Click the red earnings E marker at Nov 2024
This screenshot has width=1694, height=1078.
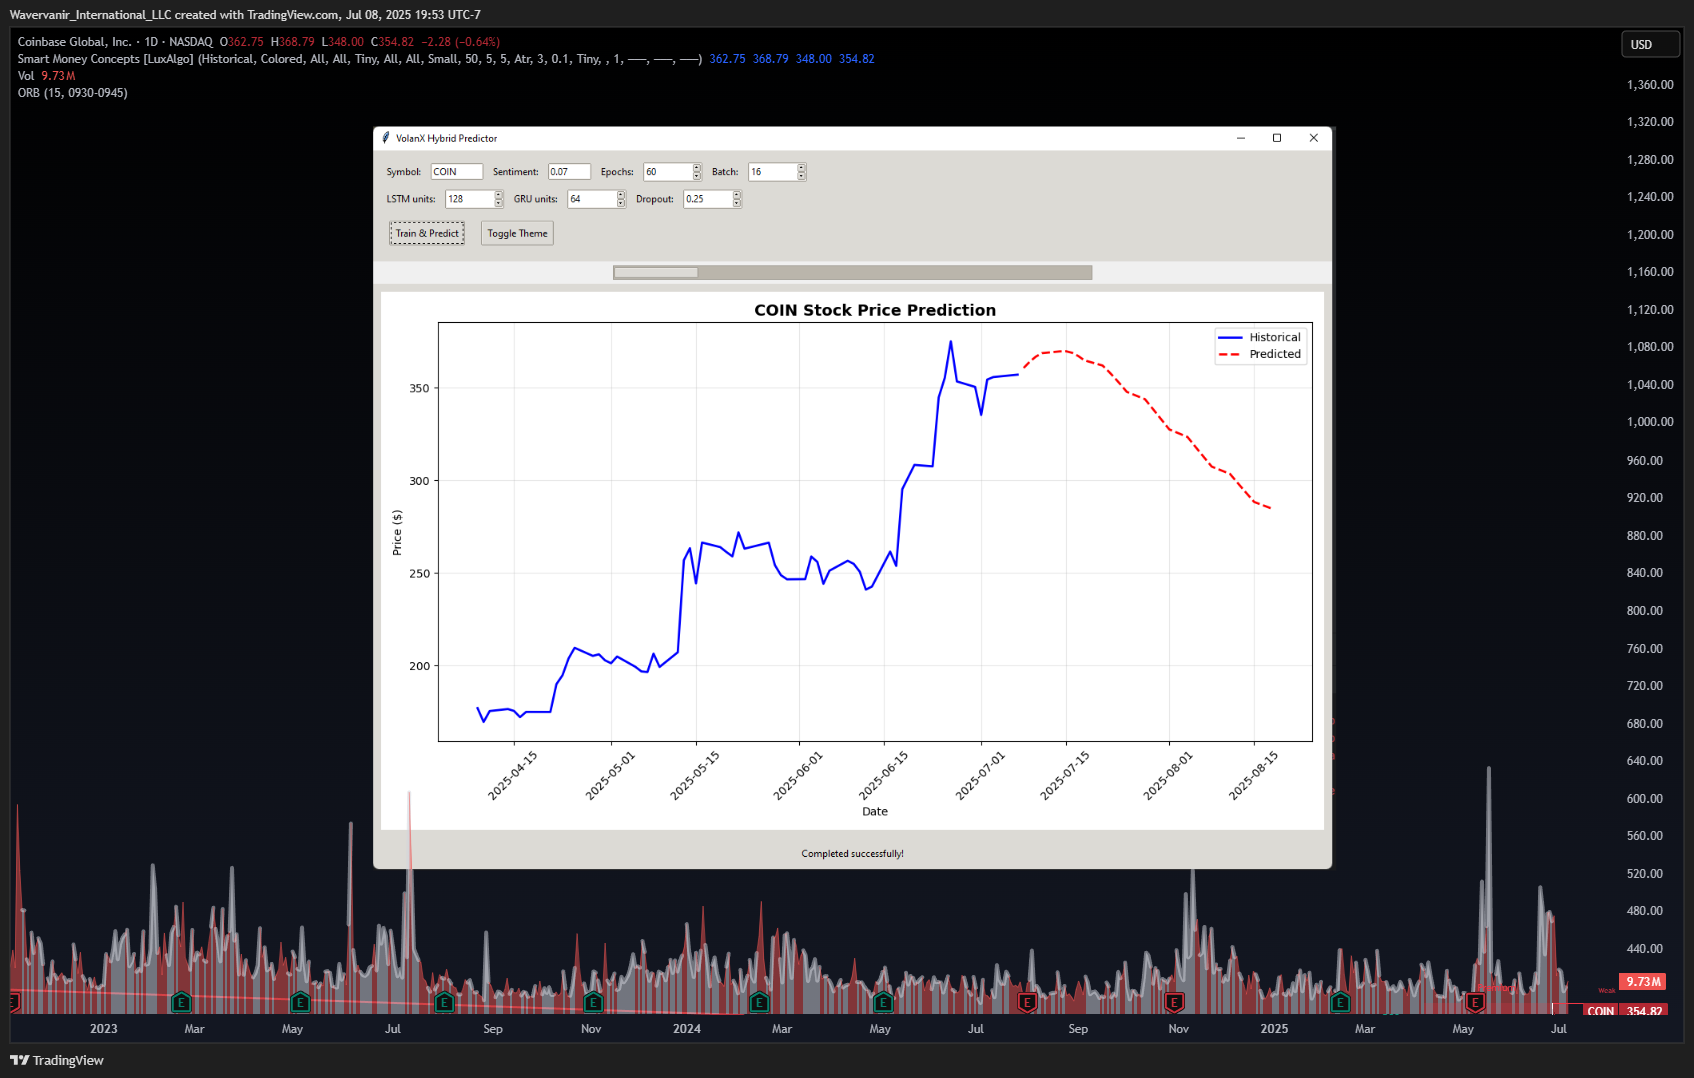(x=1175, y=1002)
